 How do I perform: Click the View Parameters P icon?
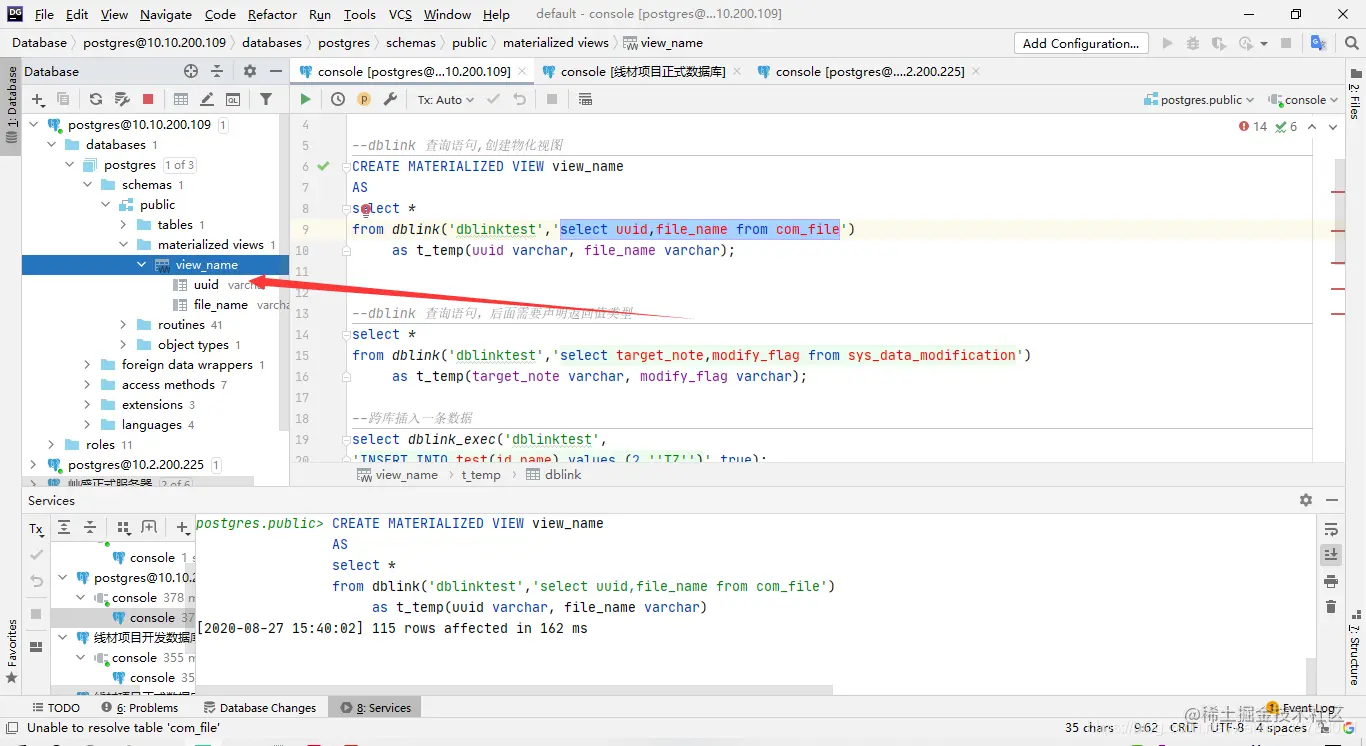click(x=364, y=99)
